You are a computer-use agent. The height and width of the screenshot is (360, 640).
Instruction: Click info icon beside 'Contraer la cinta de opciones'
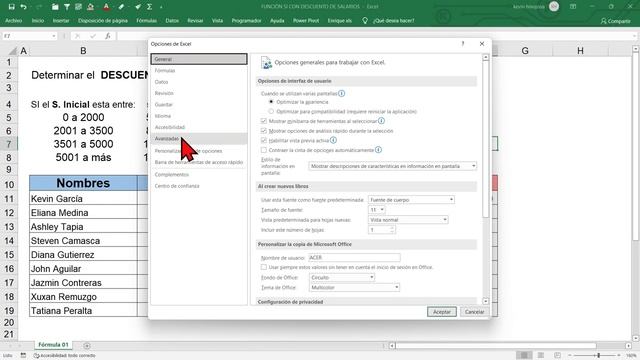coord(378,150)
